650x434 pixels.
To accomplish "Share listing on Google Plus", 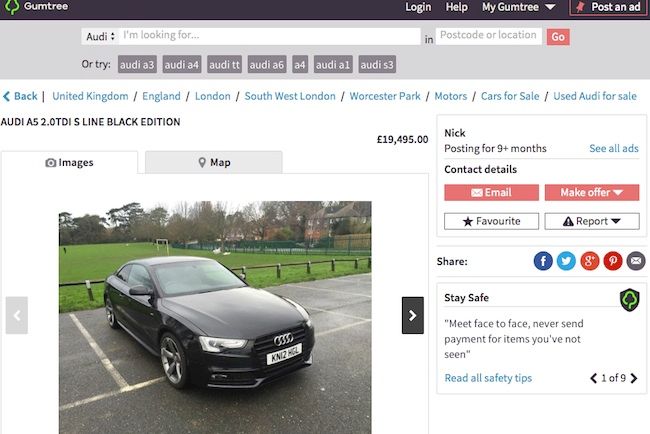I will click(x=589, y=261).
